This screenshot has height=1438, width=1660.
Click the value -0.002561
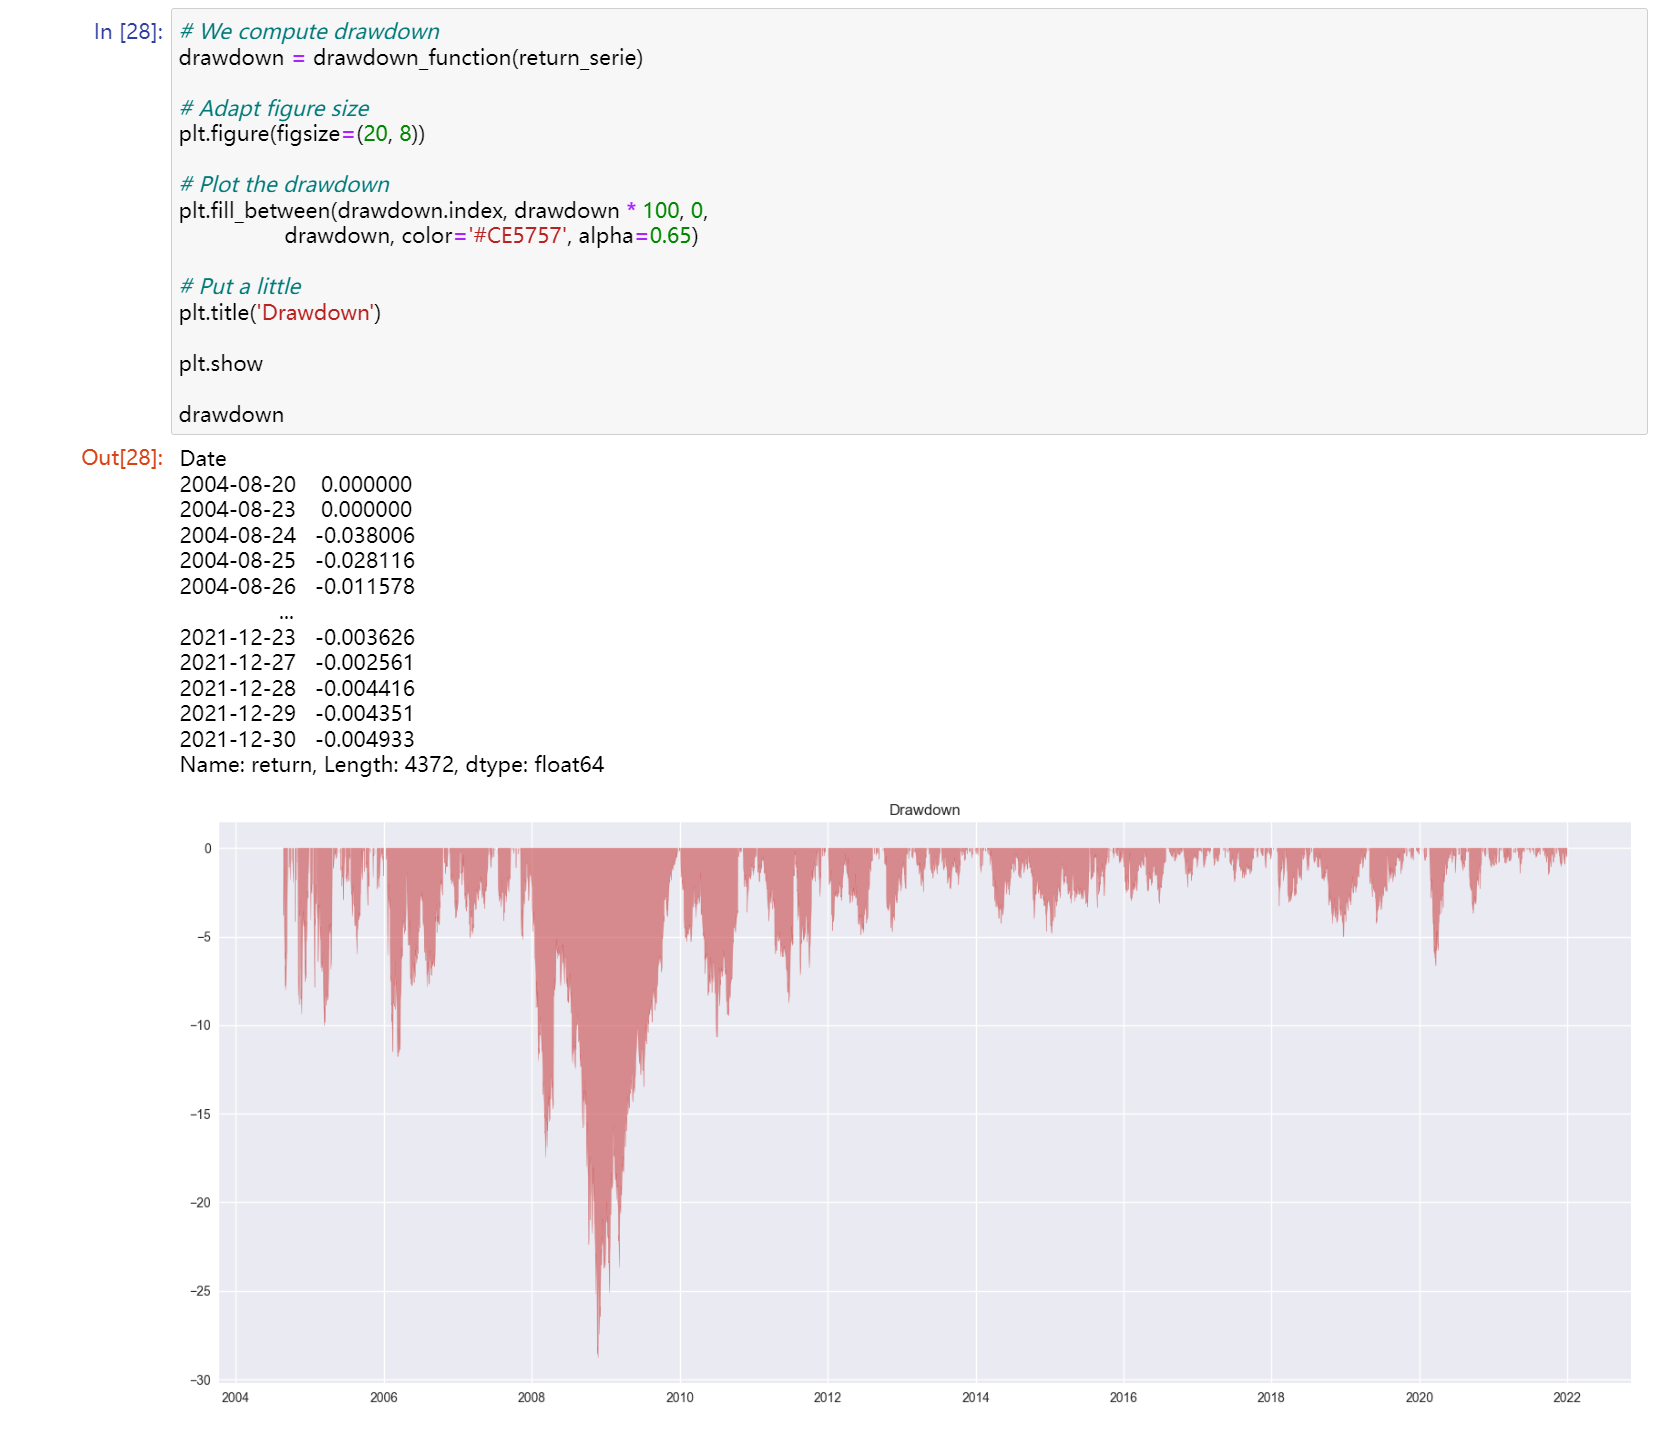tap(365, 663)
